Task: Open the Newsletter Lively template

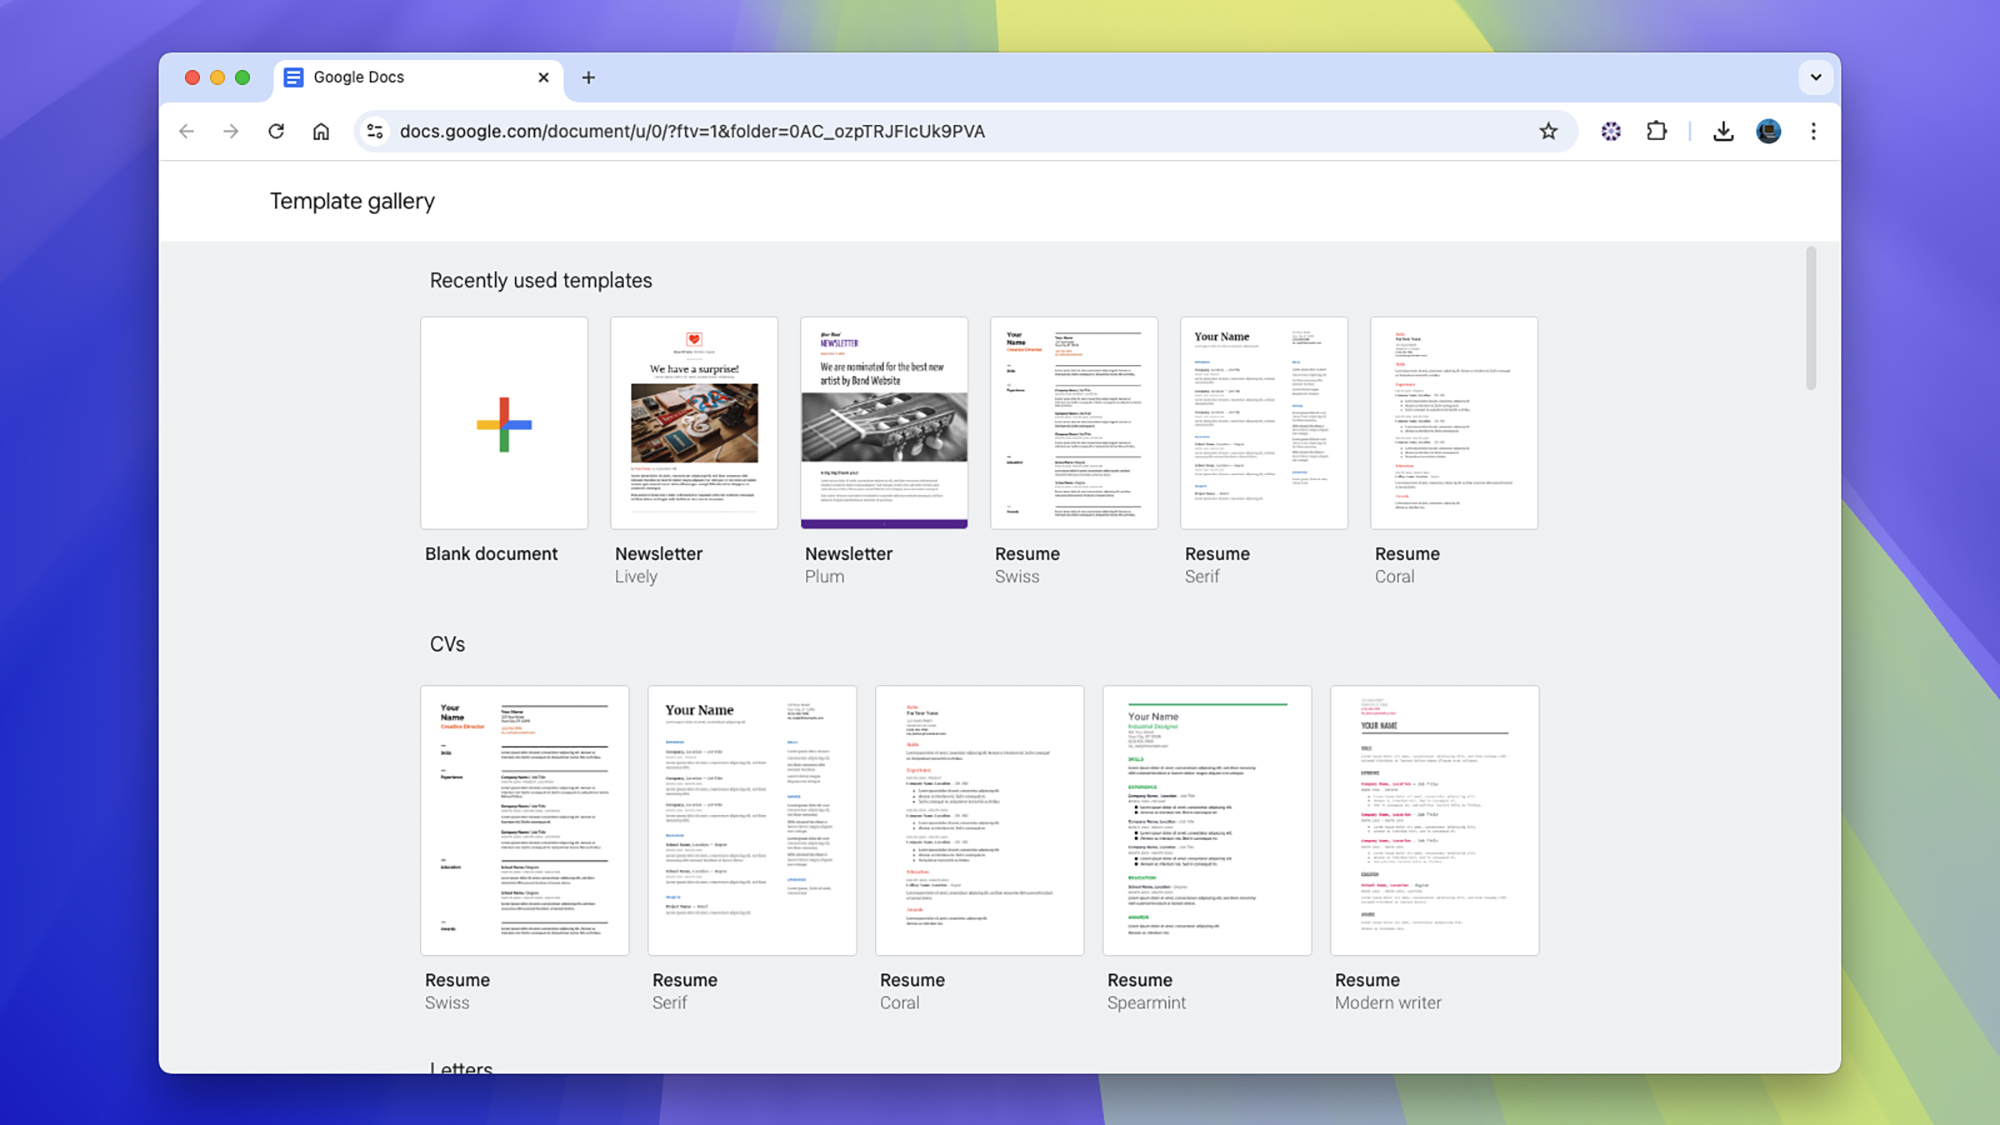Action: 694,422
